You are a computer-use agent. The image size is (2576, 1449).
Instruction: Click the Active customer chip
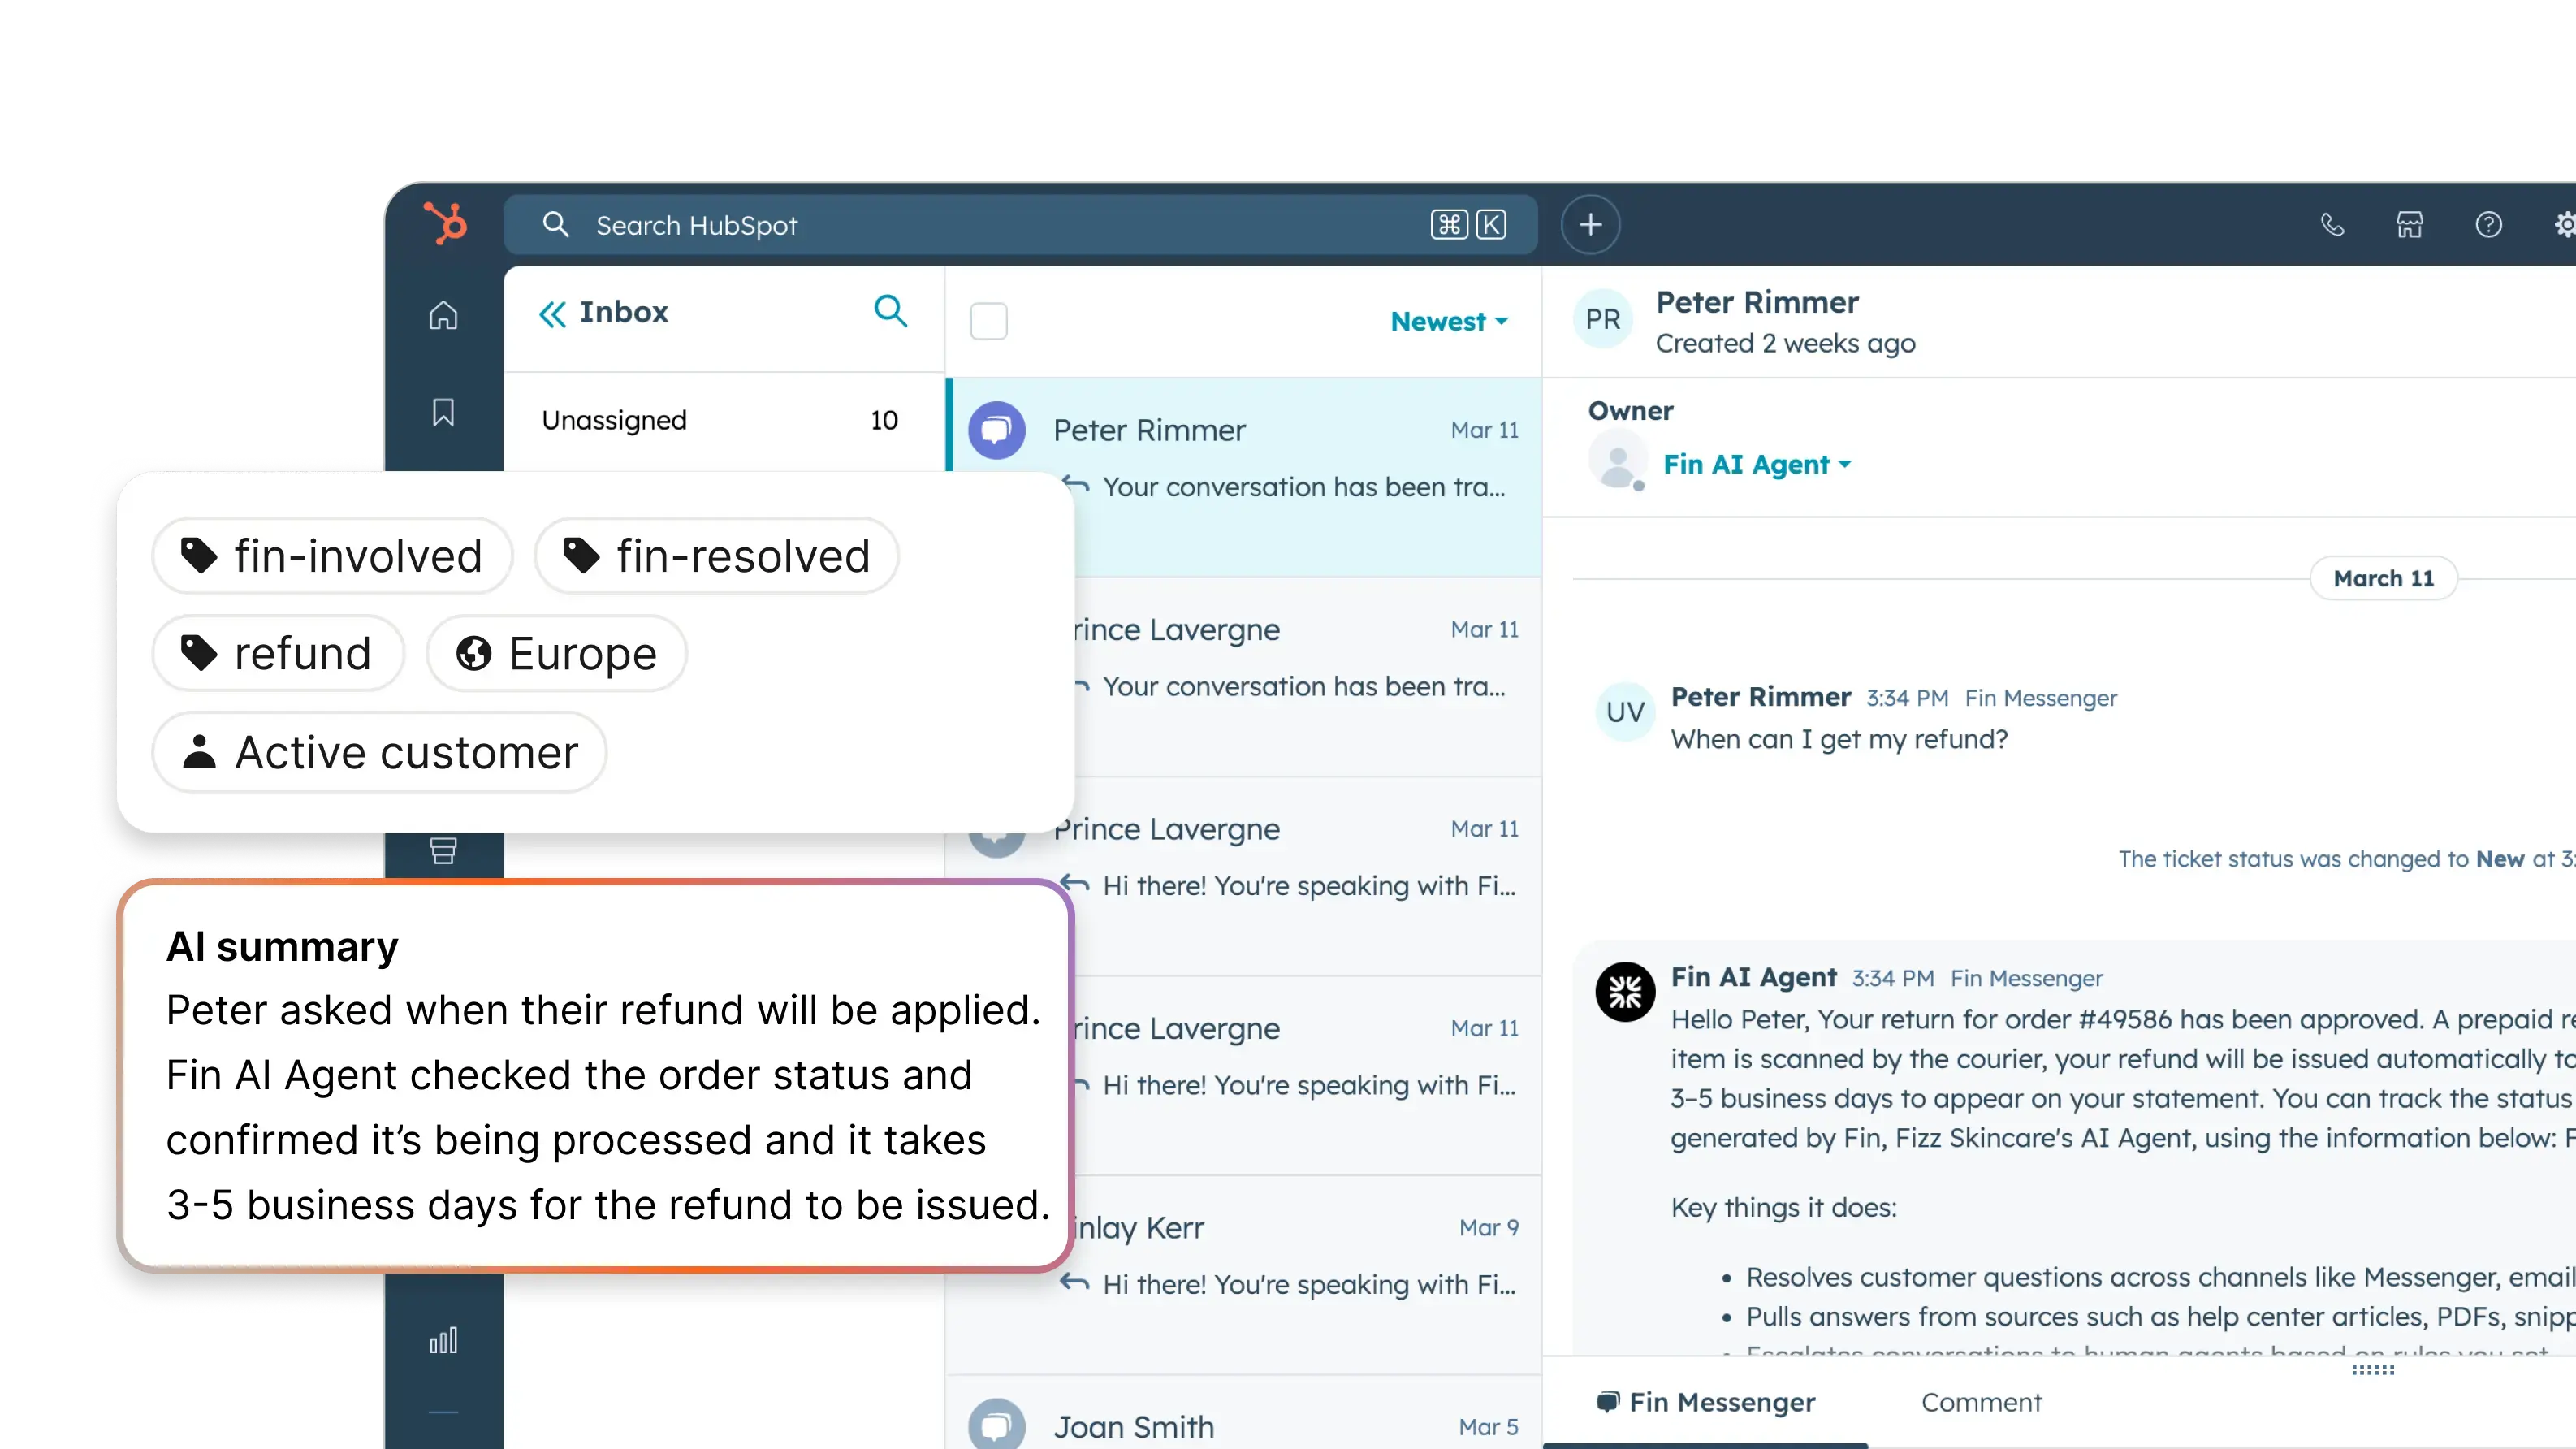pos(379,751)
